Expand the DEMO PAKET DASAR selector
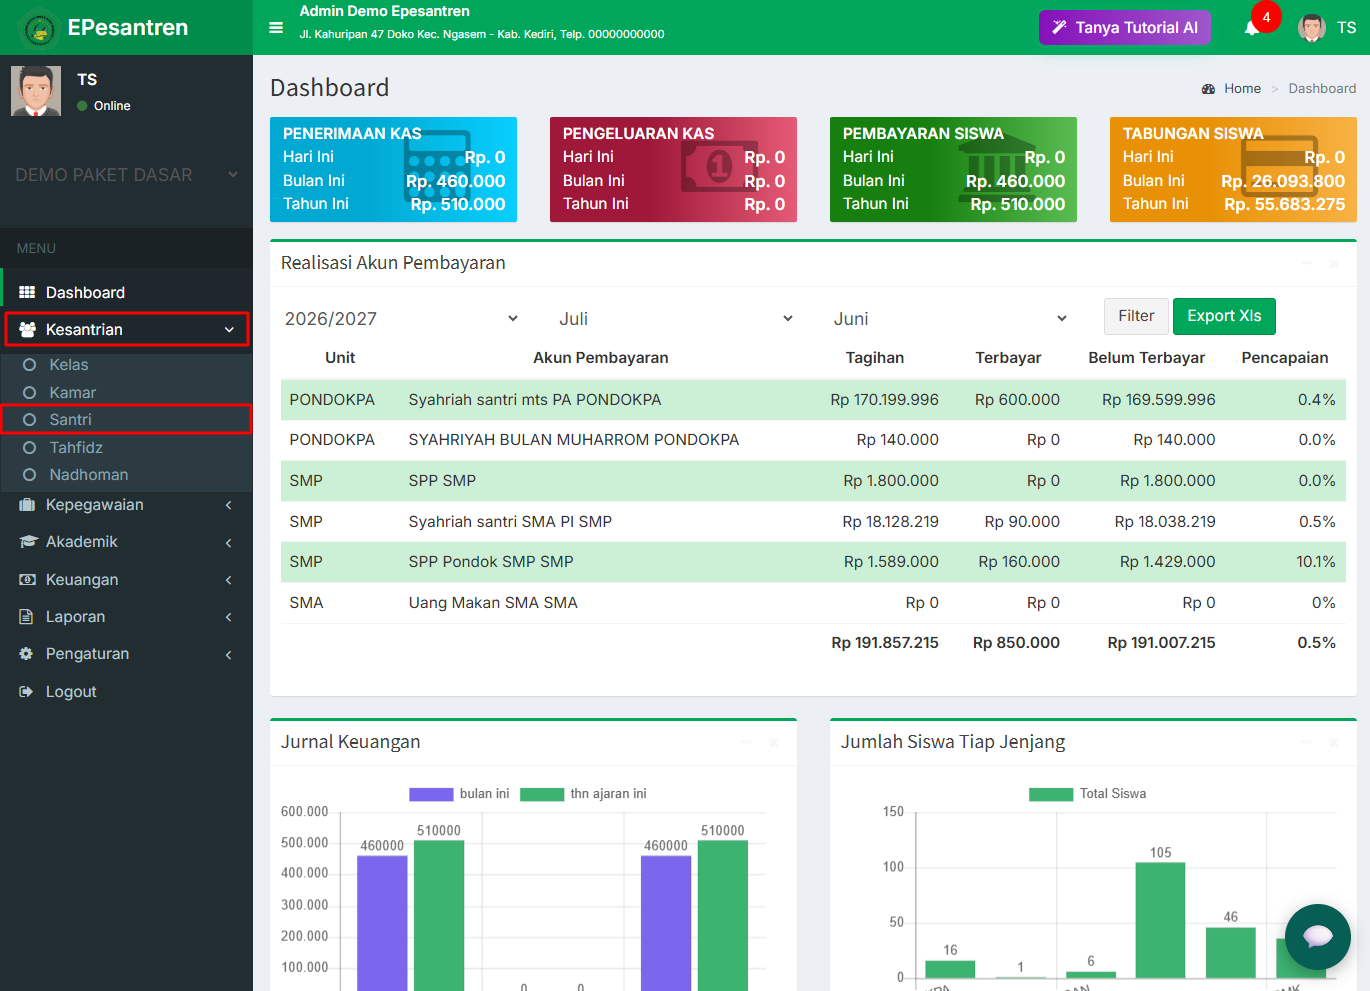The height and width of the screenshot is (991, 1370). 126,175
